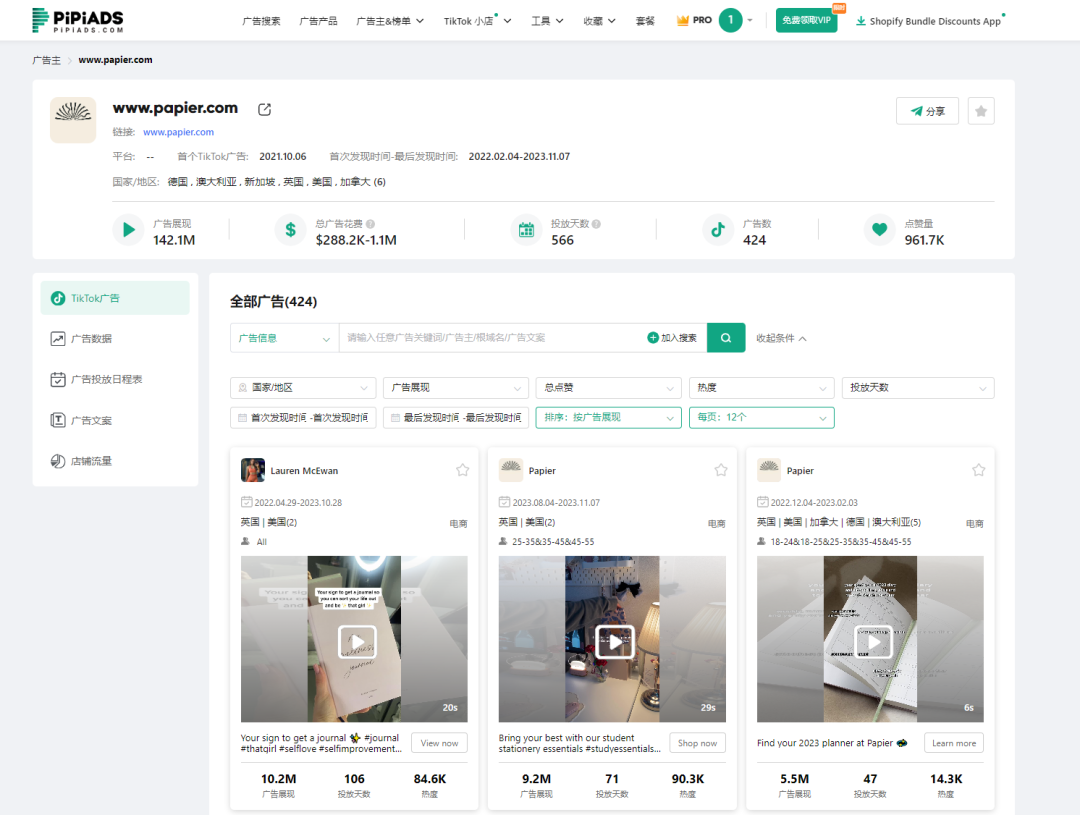1080x815 pixels.
Task: Star the Papier ad dated 2022.12.04
Action: tap(978, 470)
